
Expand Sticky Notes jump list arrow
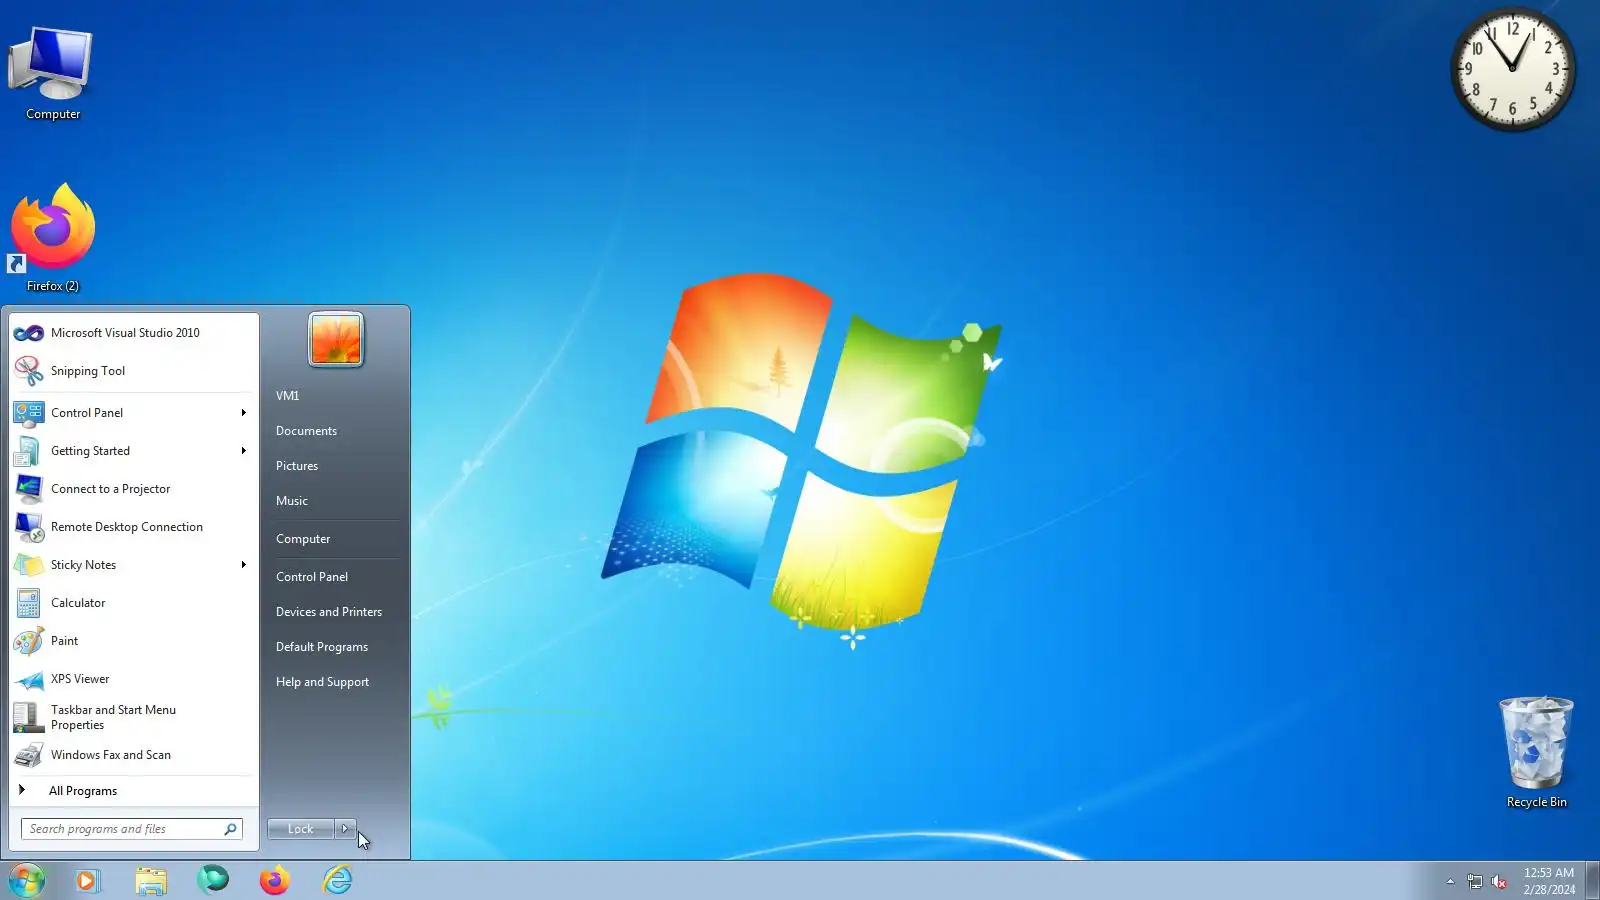tap(243, 565)
